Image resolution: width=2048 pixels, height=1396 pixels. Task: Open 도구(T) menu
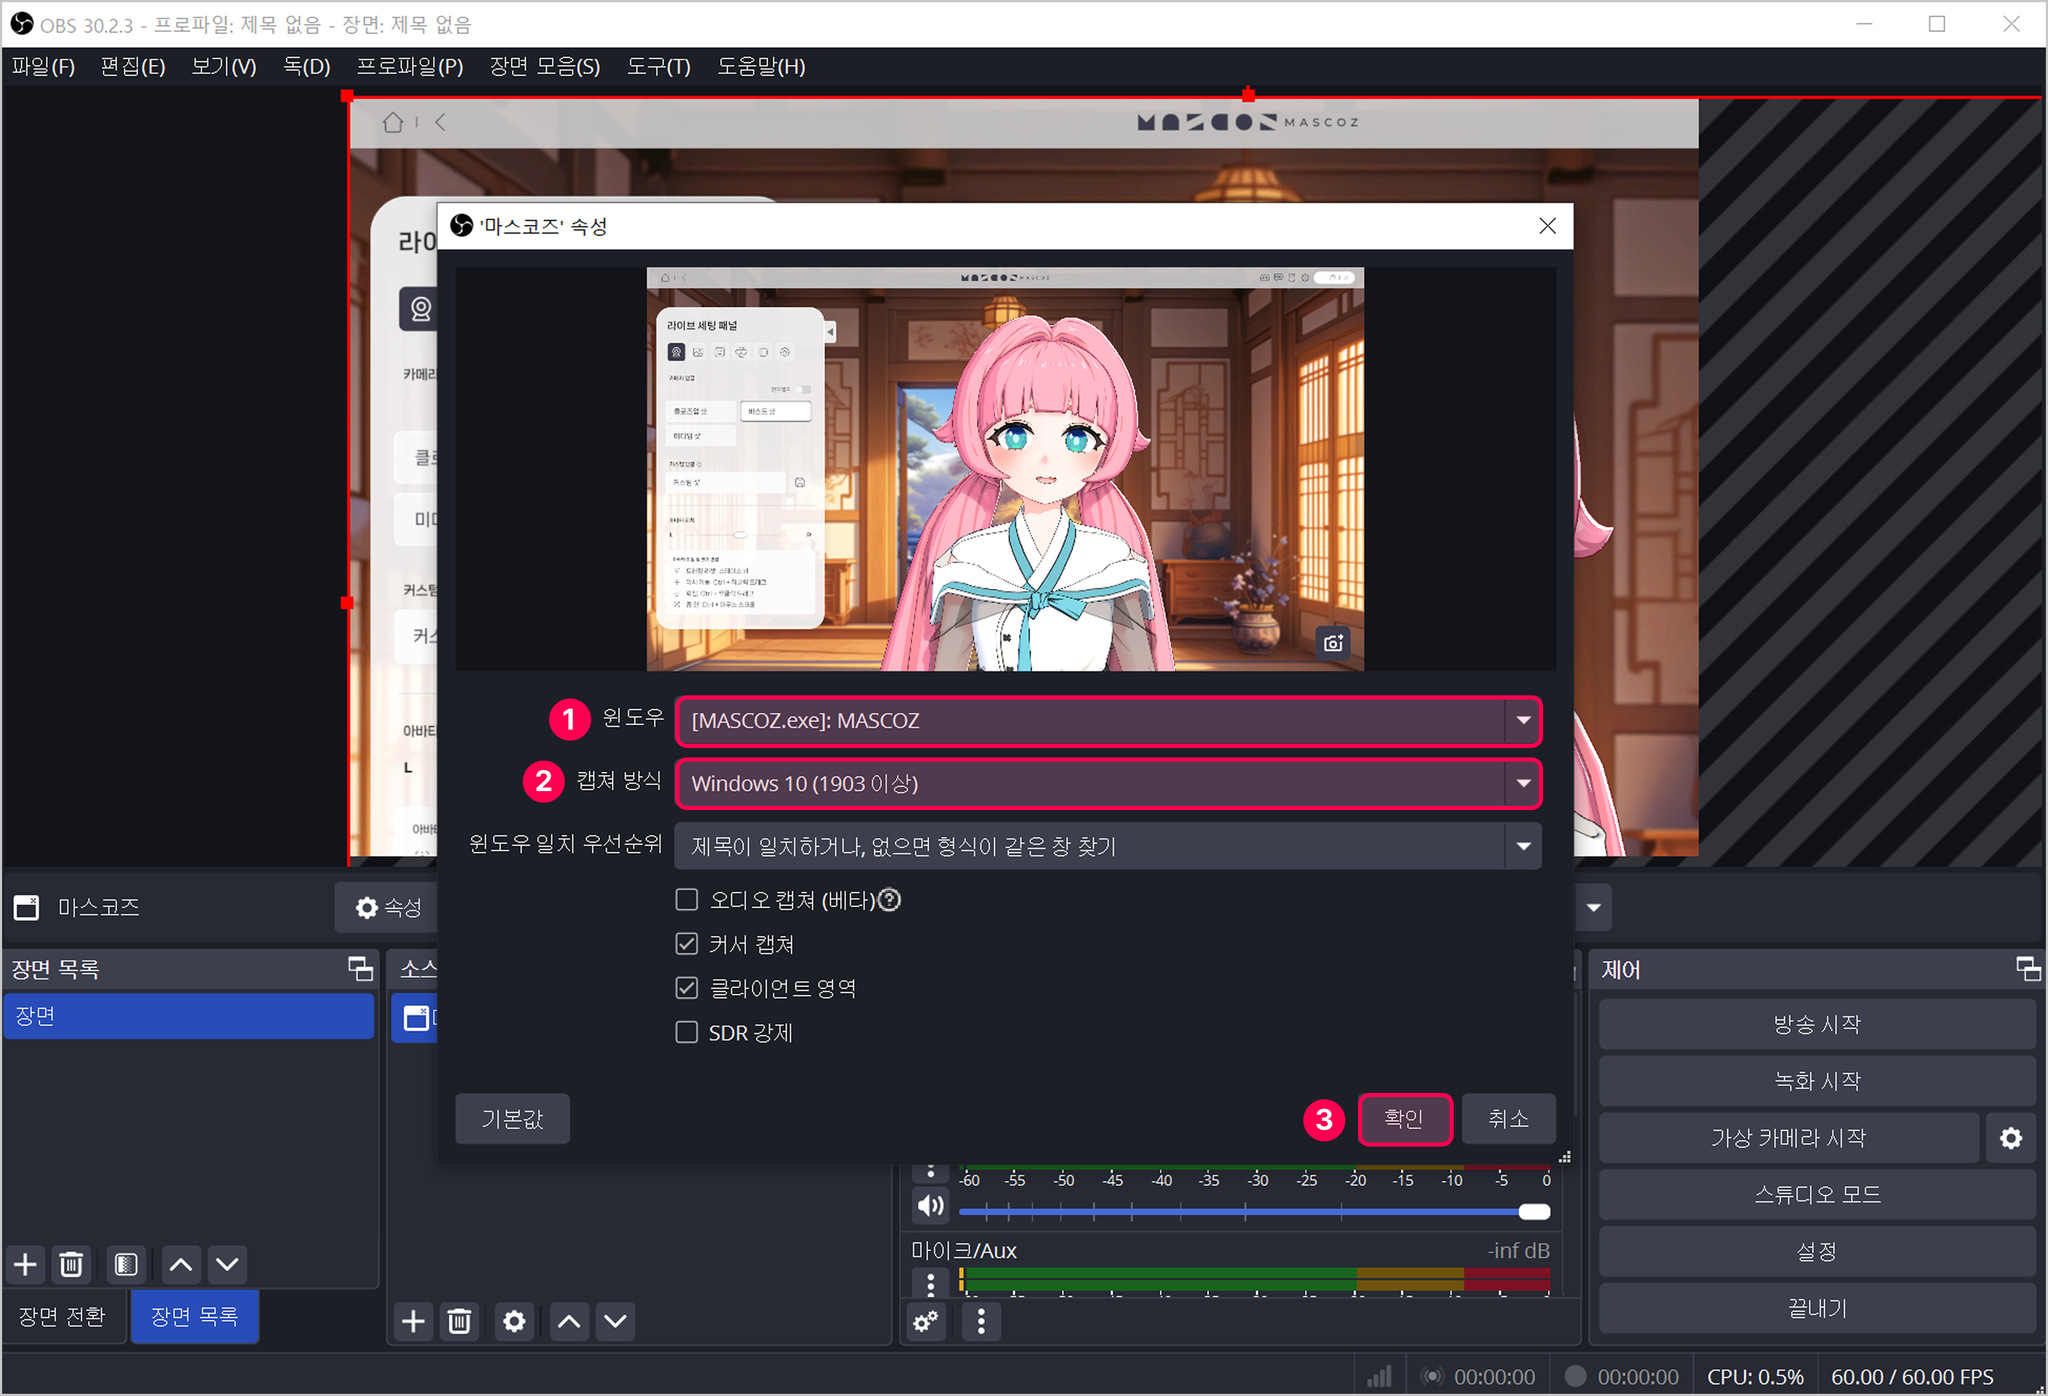659,67
